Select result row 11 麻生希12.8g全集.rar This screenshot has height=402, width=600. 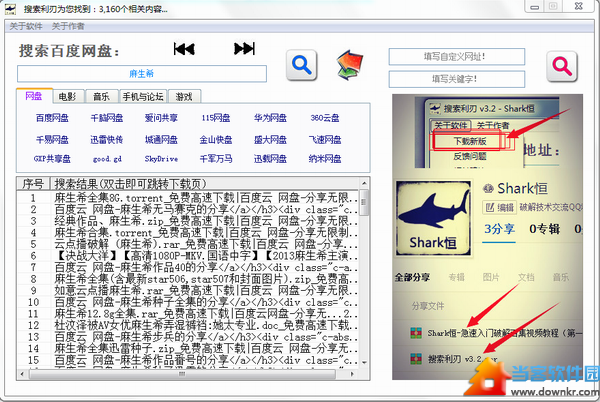pos(188,314)
